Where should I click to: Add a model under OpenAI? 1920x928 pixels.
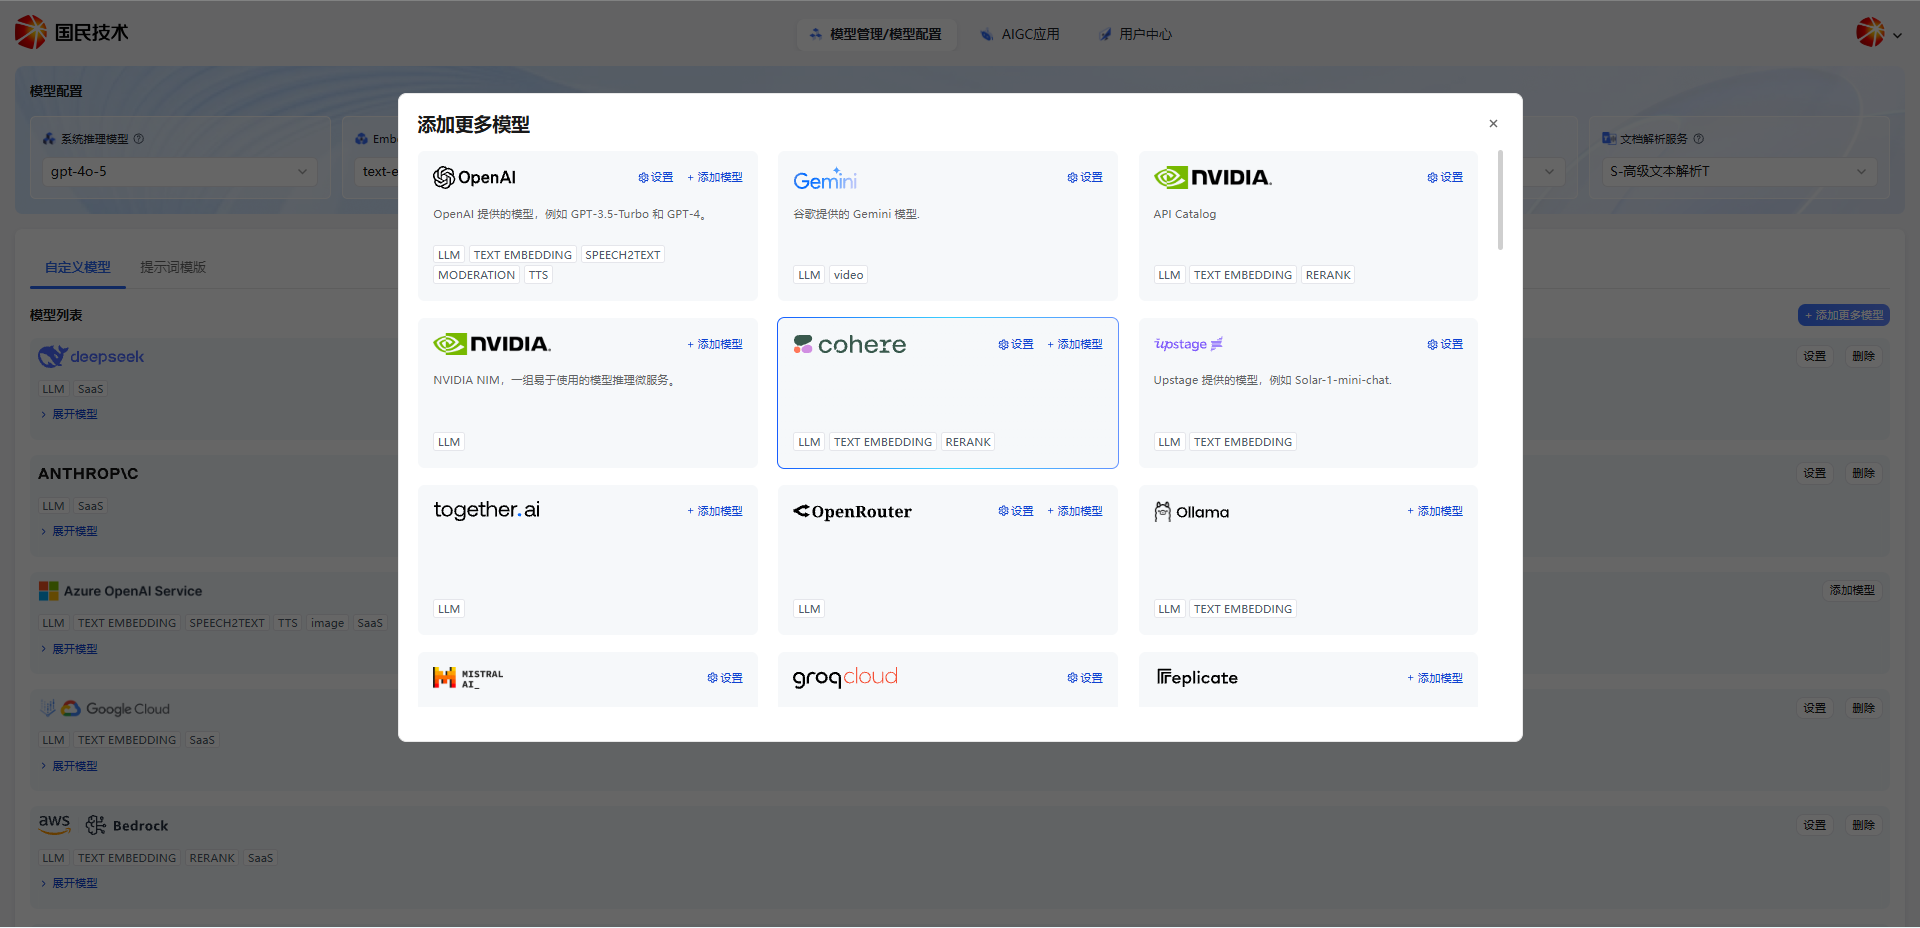715,177
